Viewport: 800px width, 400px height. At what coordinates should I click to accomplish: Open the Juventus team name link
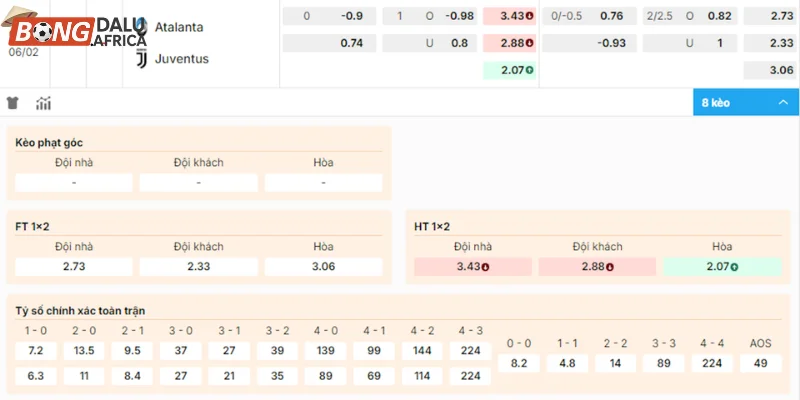click(181, 58)
